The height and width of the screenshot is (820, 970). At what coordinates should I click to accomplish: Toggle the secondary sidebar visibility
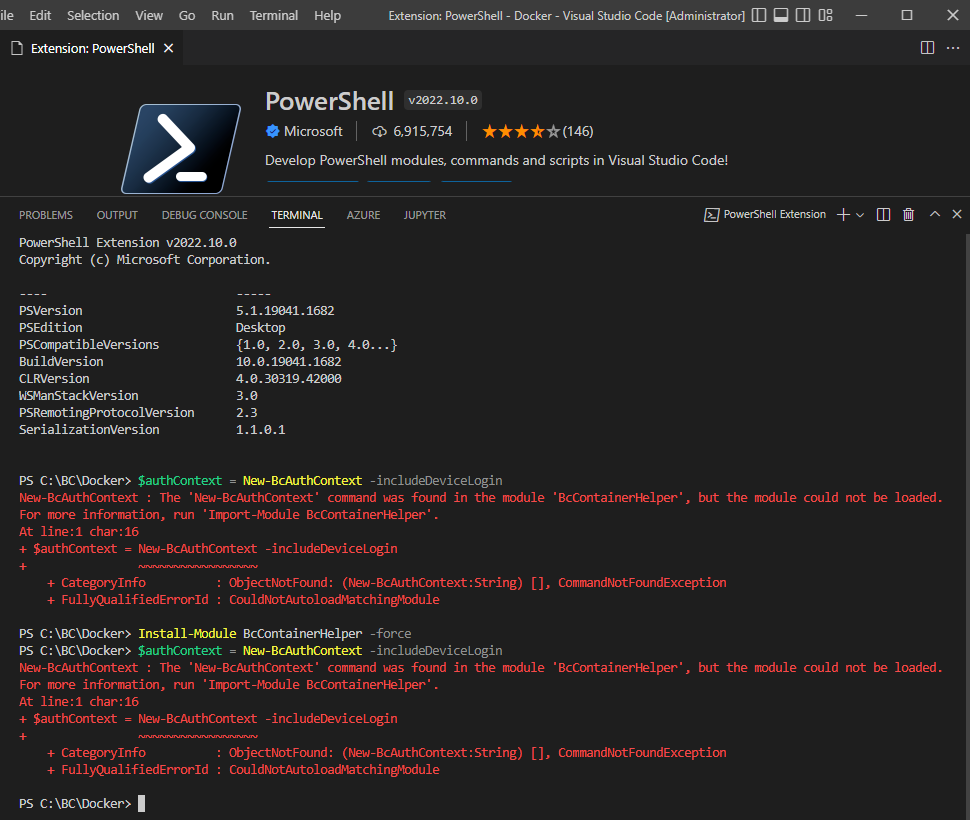pyautogui.click(x=803, y=14)
